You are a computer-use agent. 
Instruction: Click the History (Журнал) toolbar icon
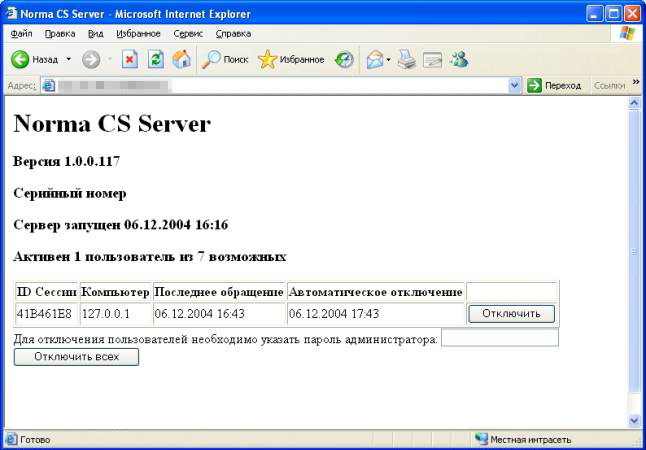pos(344,60)
